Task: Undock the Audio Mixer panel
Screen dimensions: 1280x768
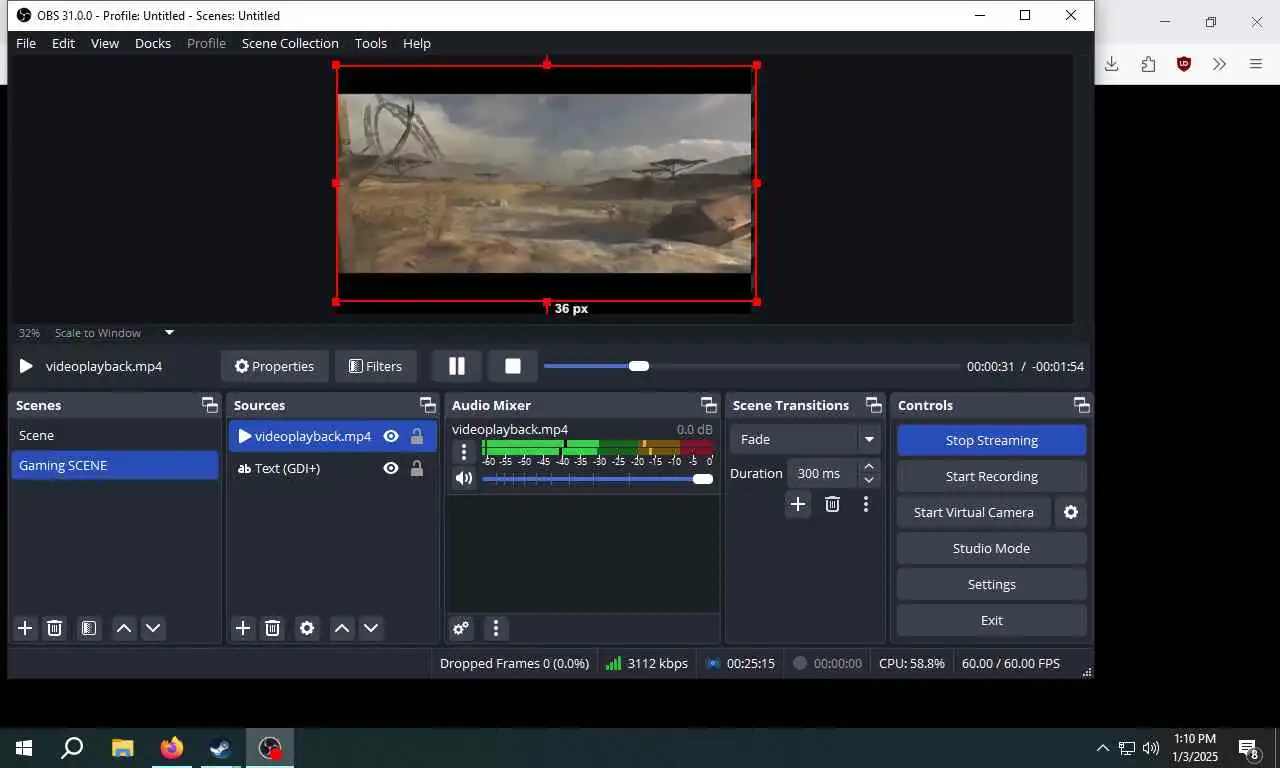Action: (709, 405)
